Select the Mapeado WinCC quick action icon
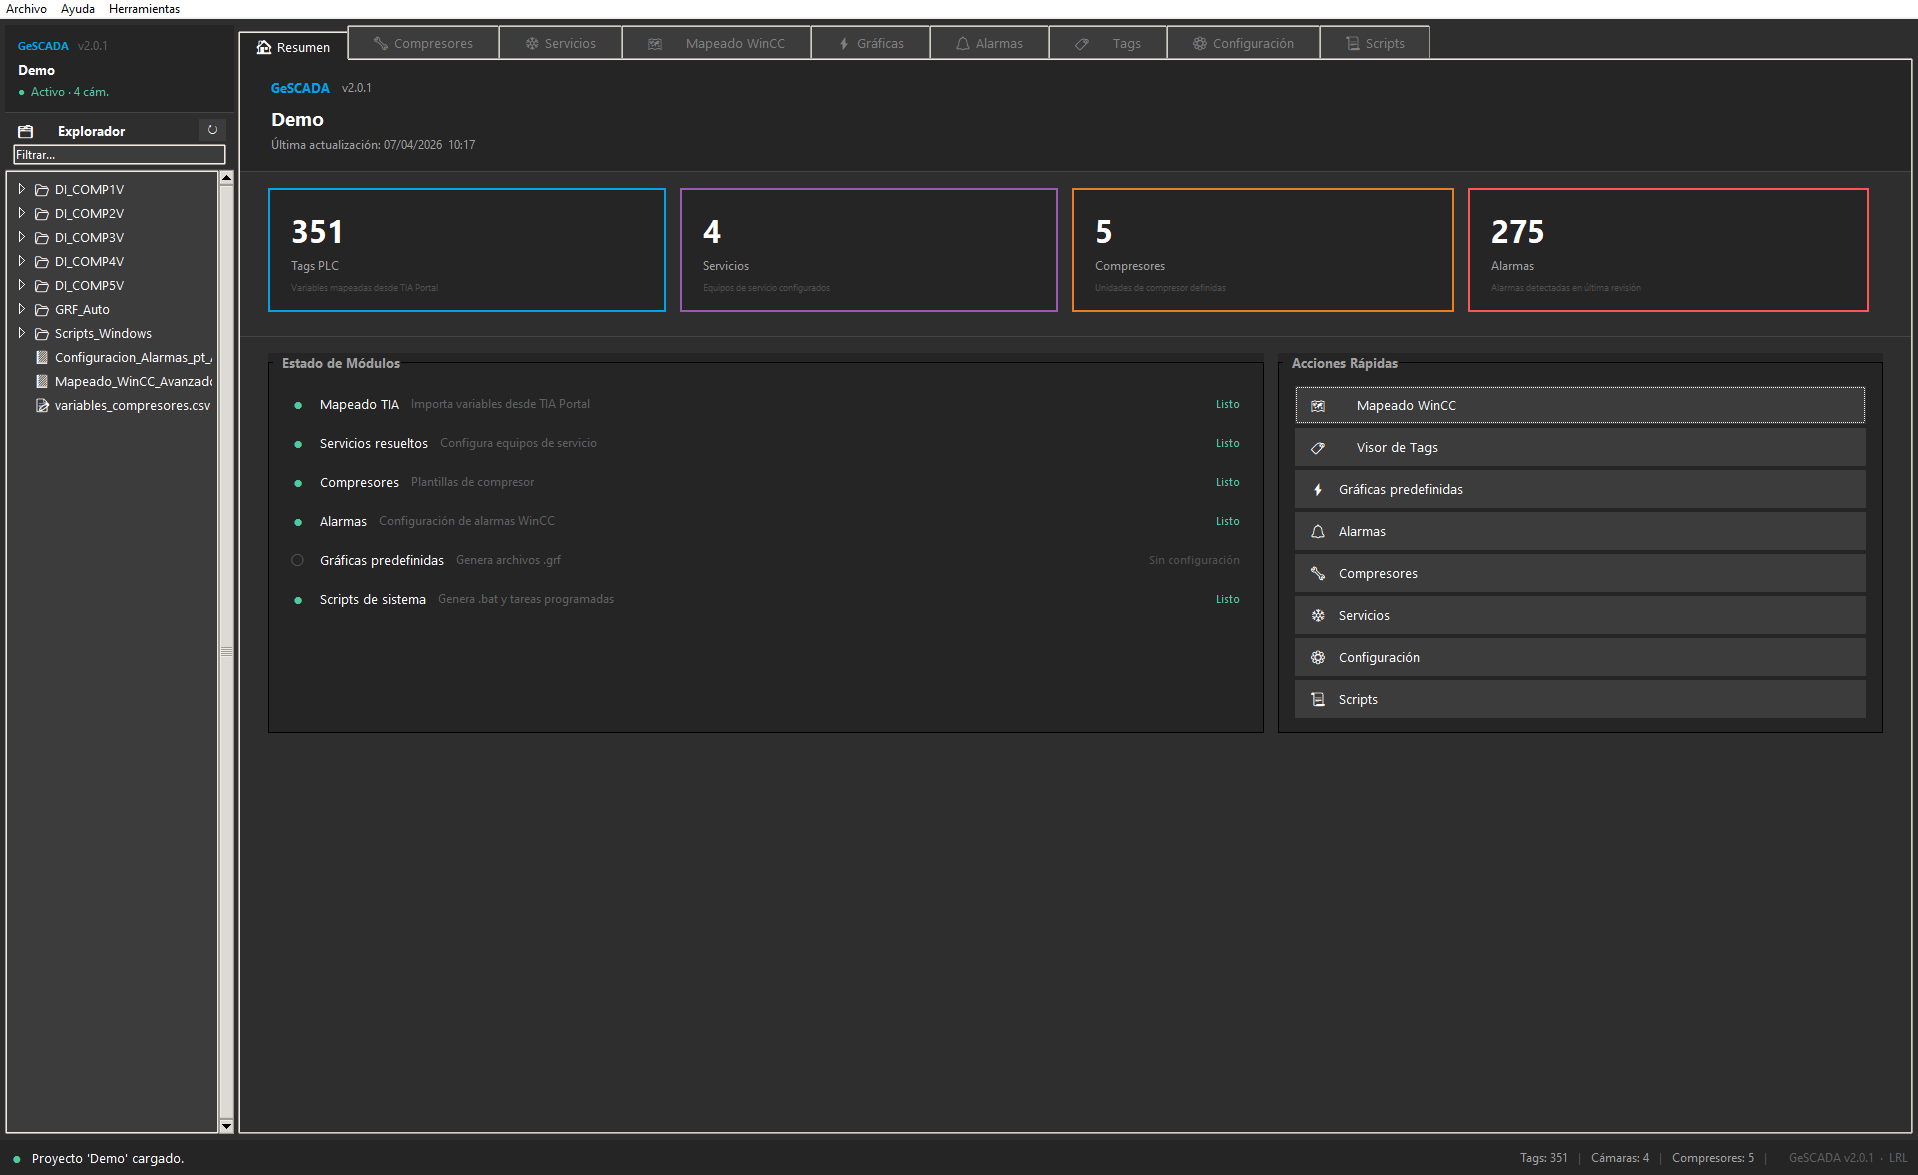Viewport: 1918px width, 1175px height. [x=1318, y=405]
